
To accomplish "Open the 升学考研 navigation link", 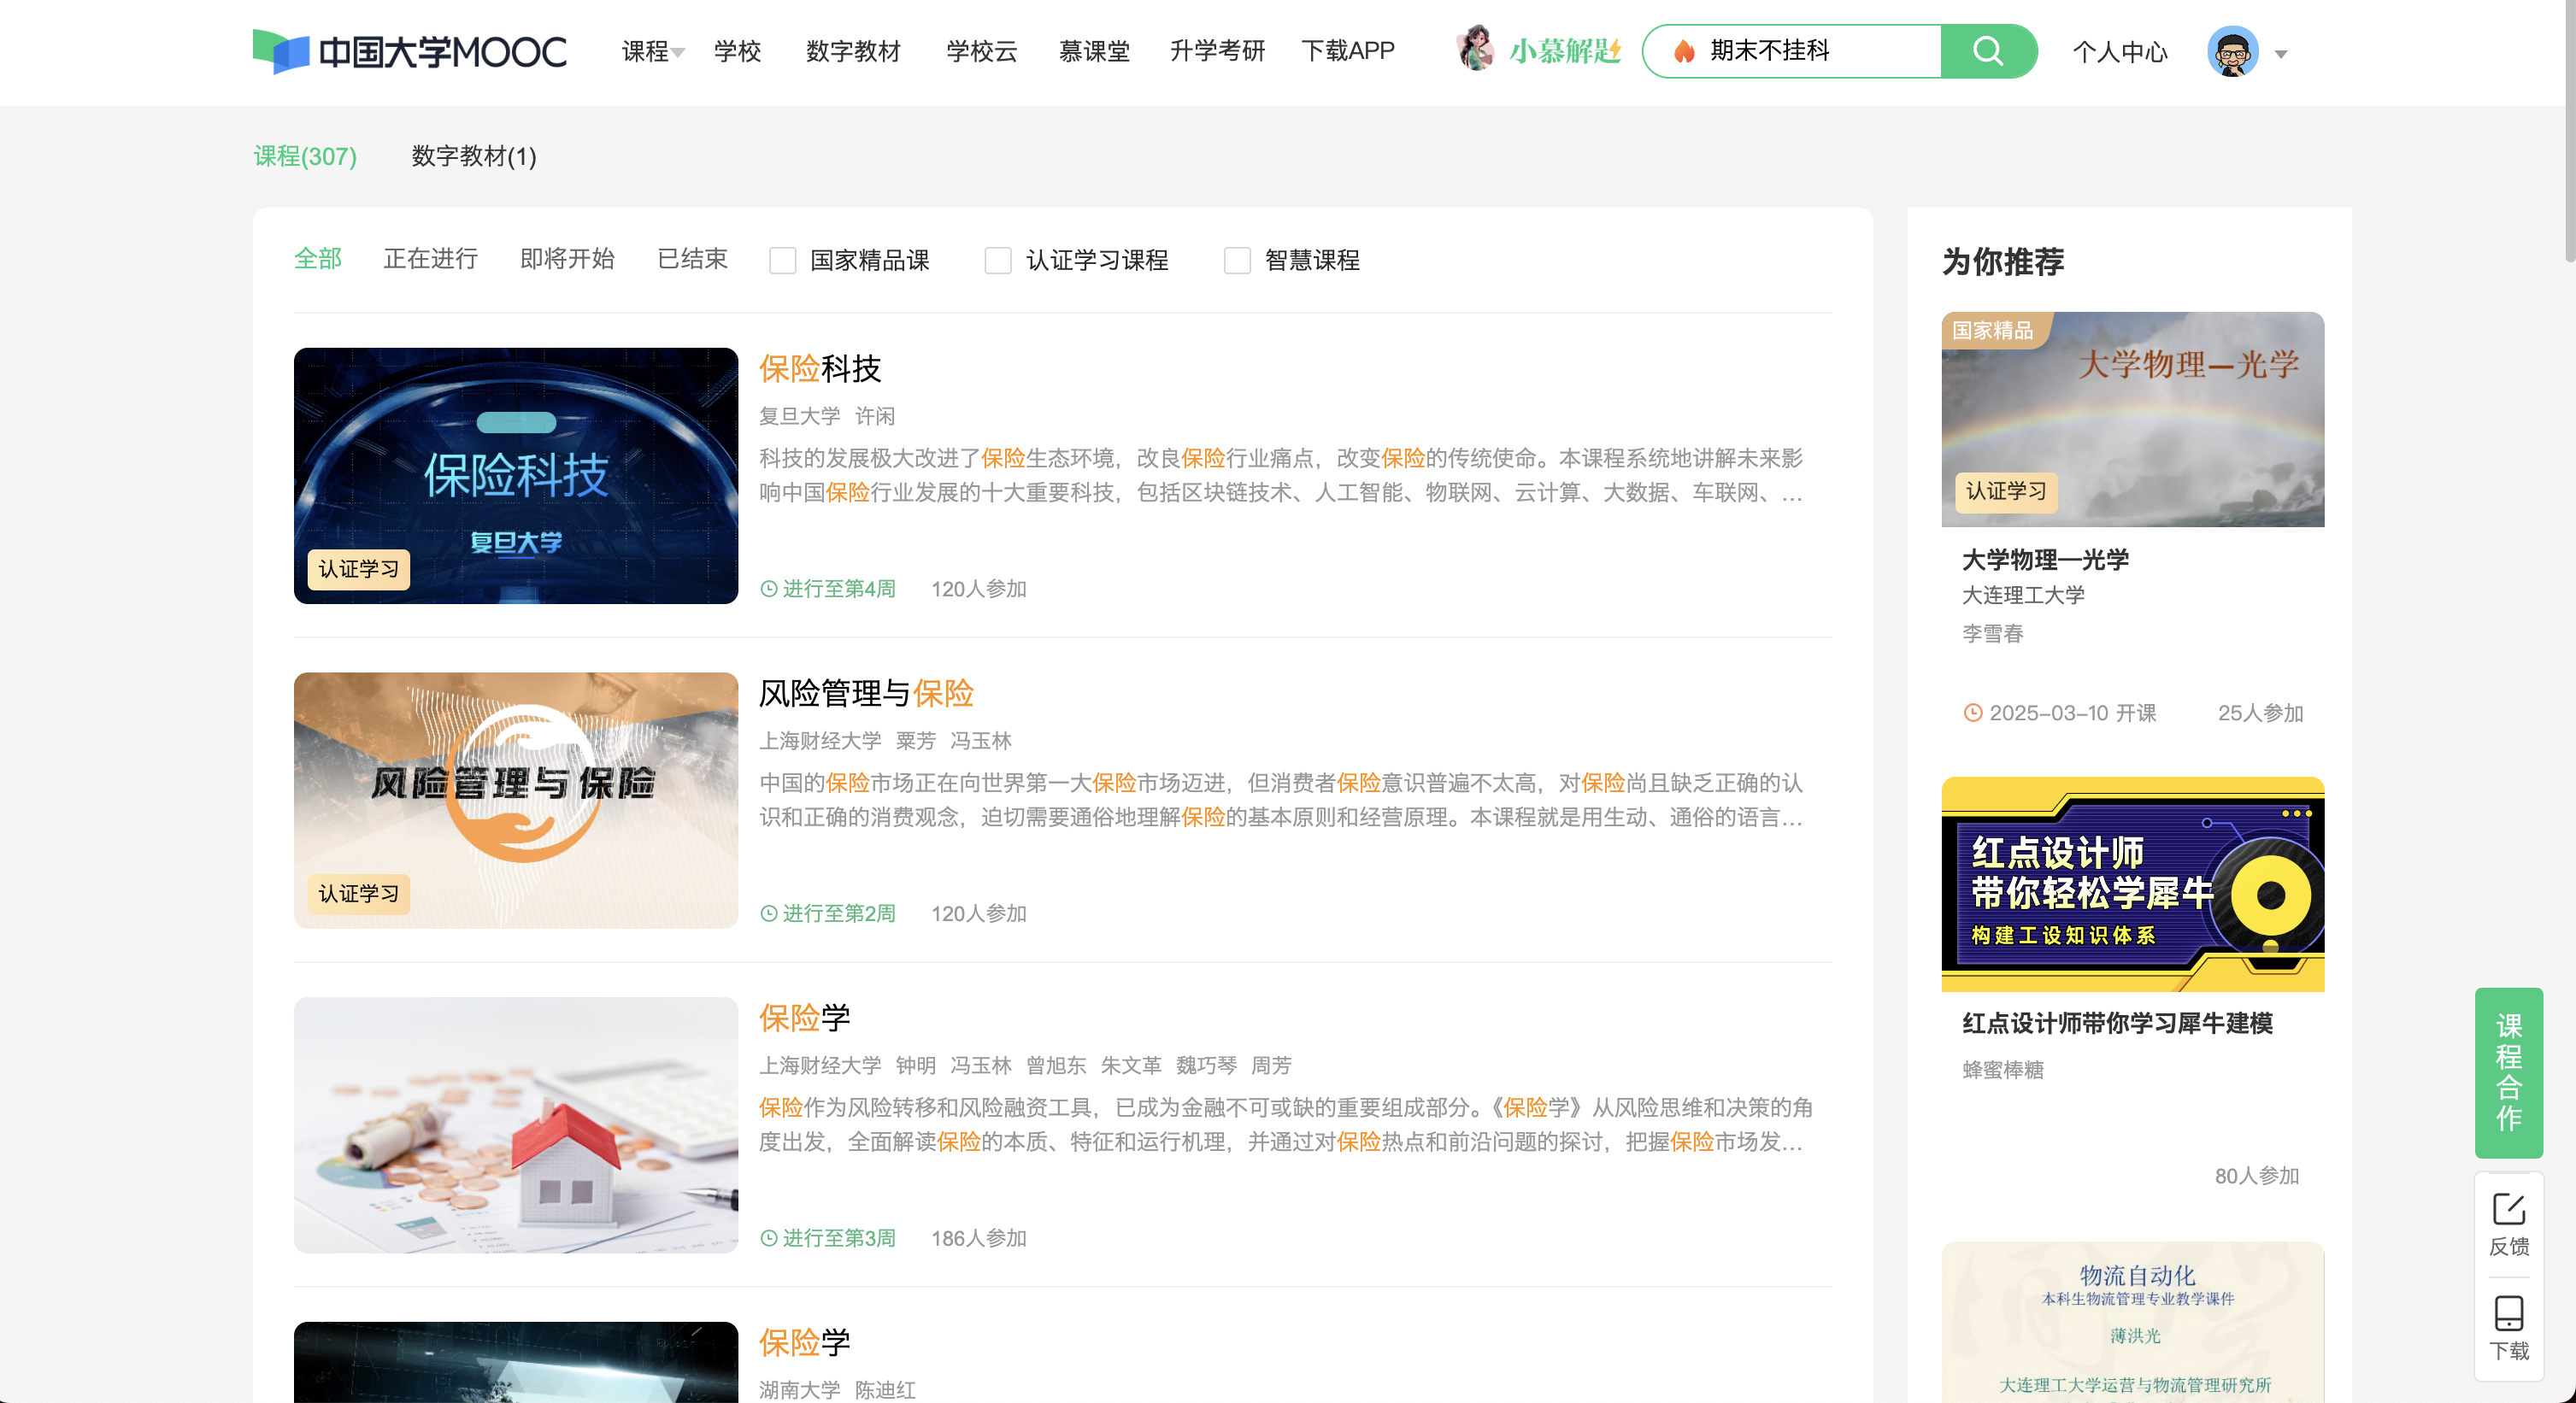I will click(x=1216, y=51).
